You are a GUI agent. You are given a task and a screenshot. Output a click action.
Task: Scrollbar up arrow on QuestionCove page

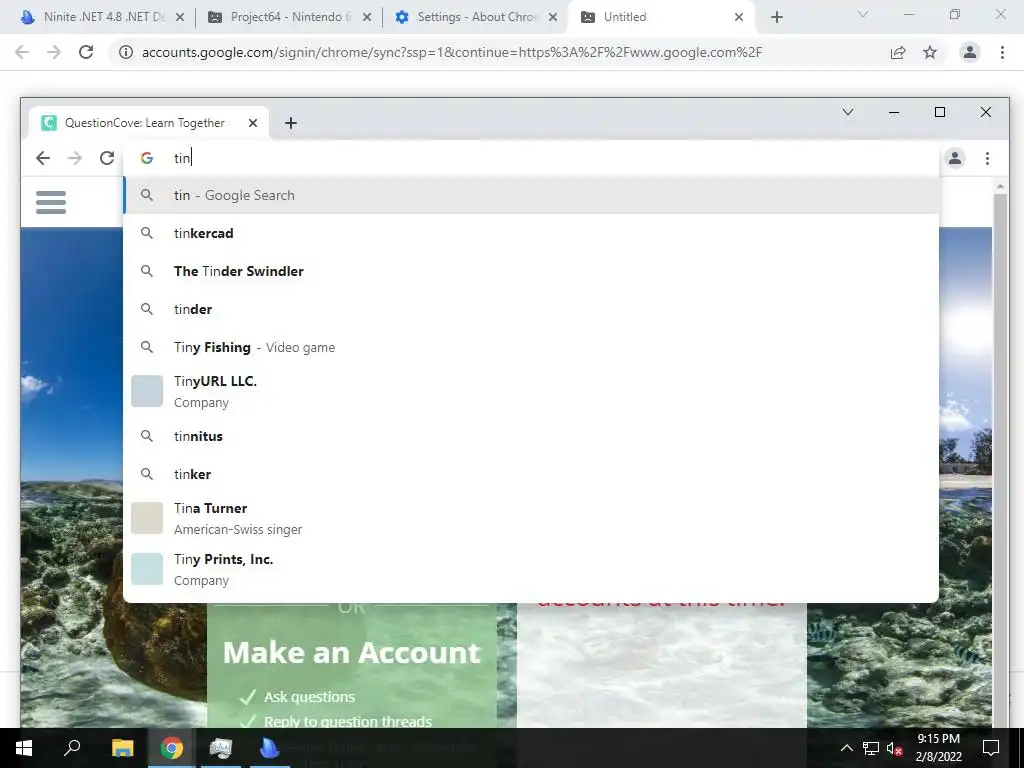[x=1000, y=187]
